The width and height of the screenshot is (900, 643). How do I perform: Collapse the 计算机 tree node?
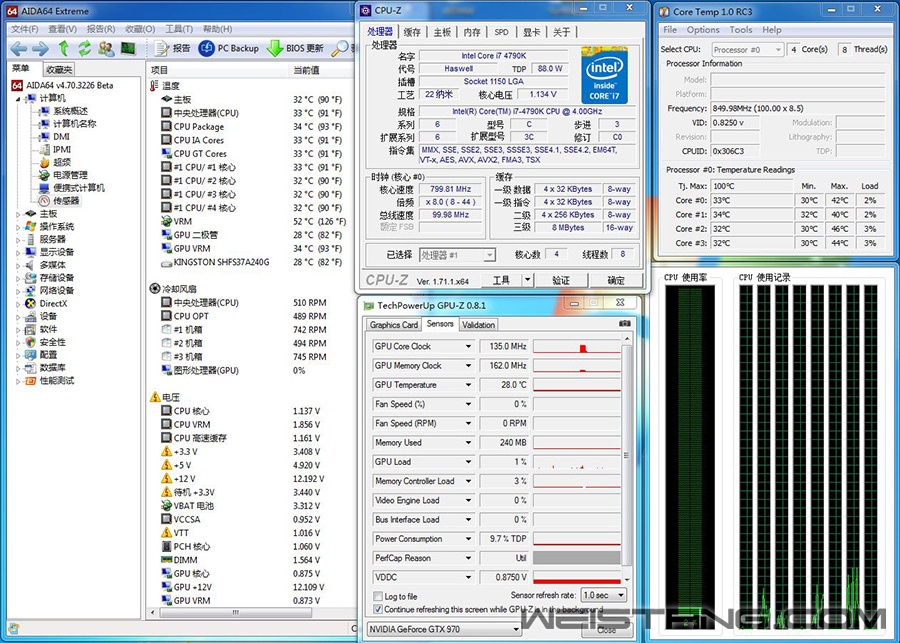tap(18, 98)
